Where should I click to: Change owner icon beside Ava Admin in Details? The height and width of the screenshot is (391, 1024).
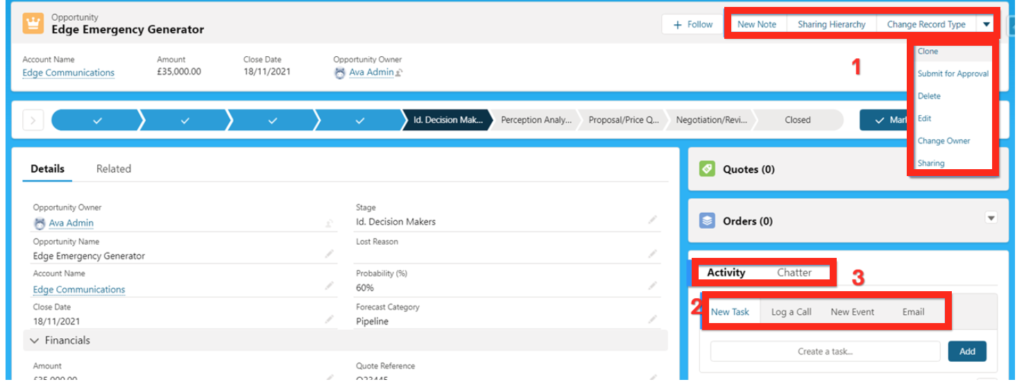[330, 223]
